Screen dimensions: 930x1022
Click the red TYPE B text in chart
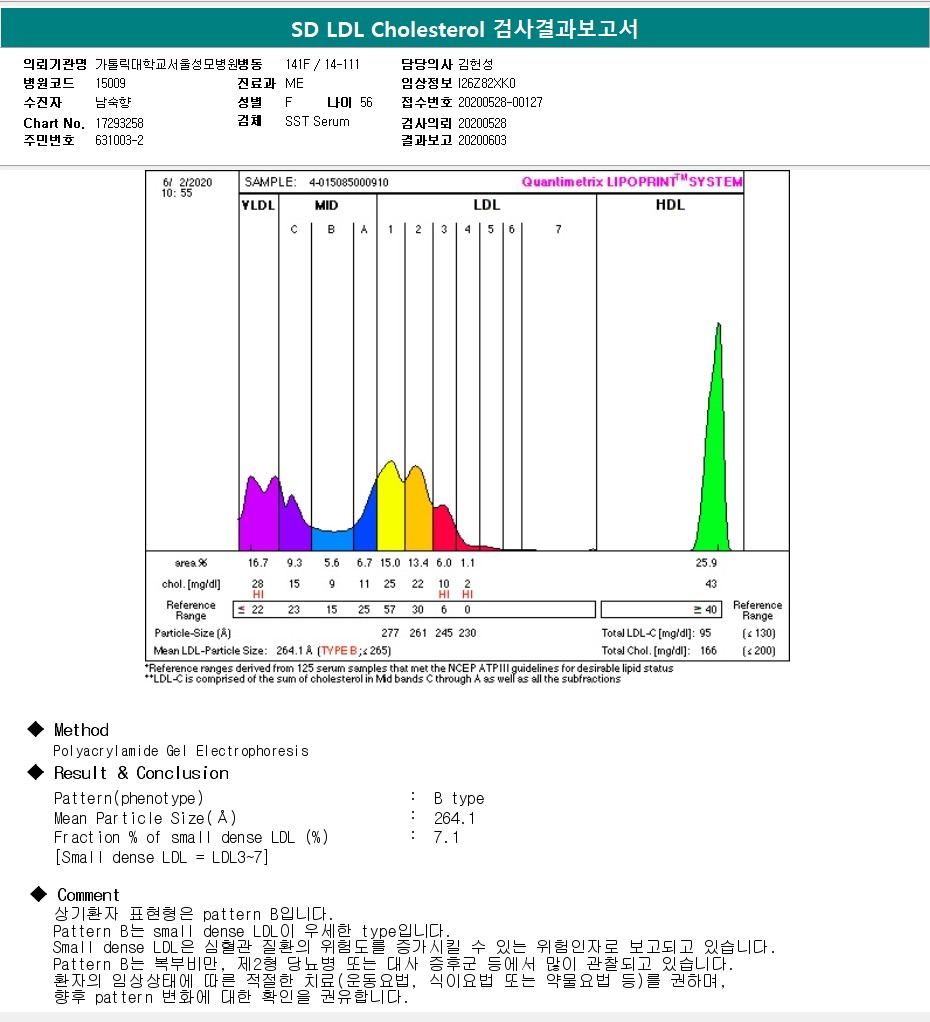(x=337, y=650)
